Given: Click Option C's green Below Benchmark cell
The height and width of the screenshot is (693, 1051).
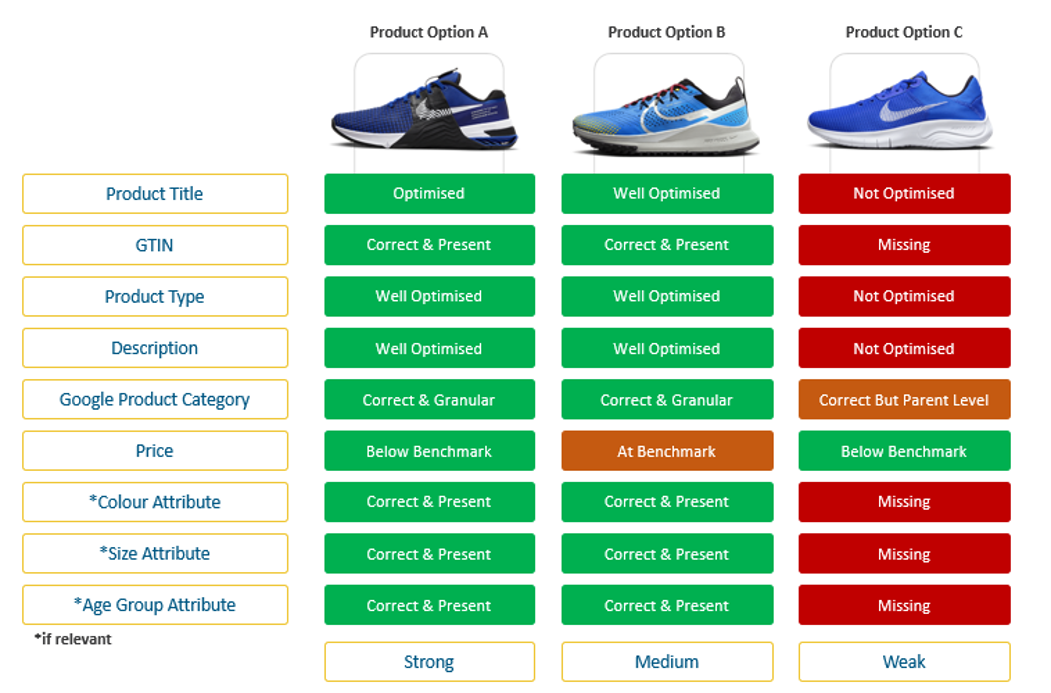Looking at the screenshot, I should click(904, 451).
